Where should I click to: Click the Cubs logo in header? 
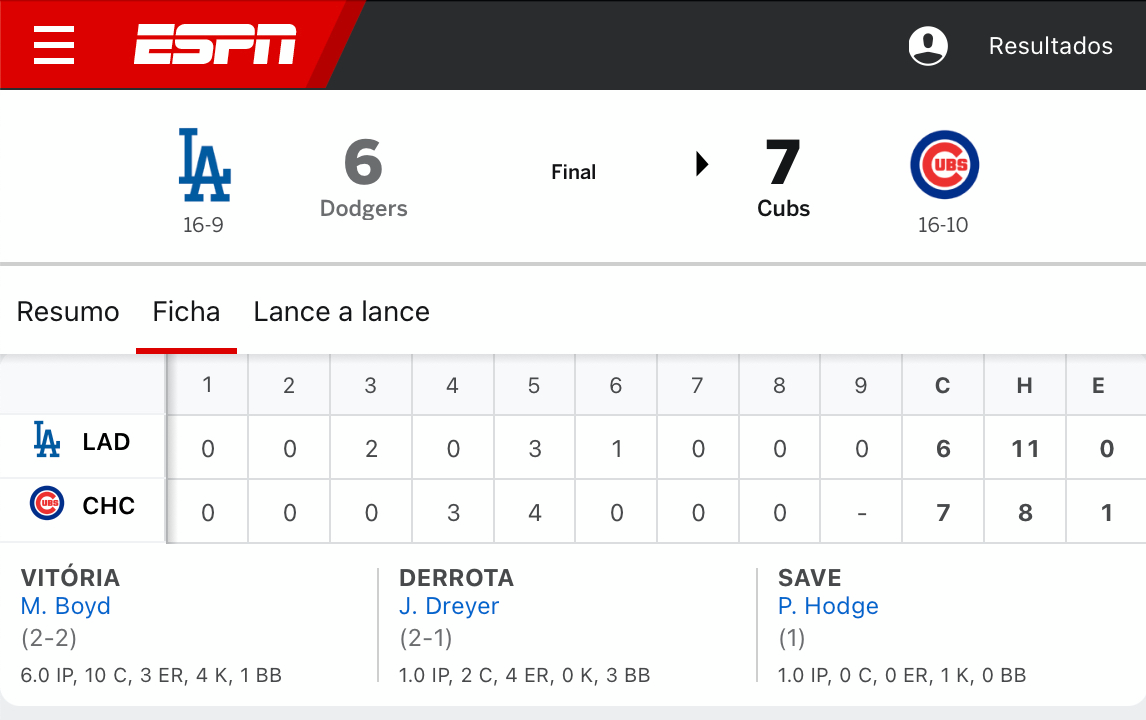coord(944,164)
